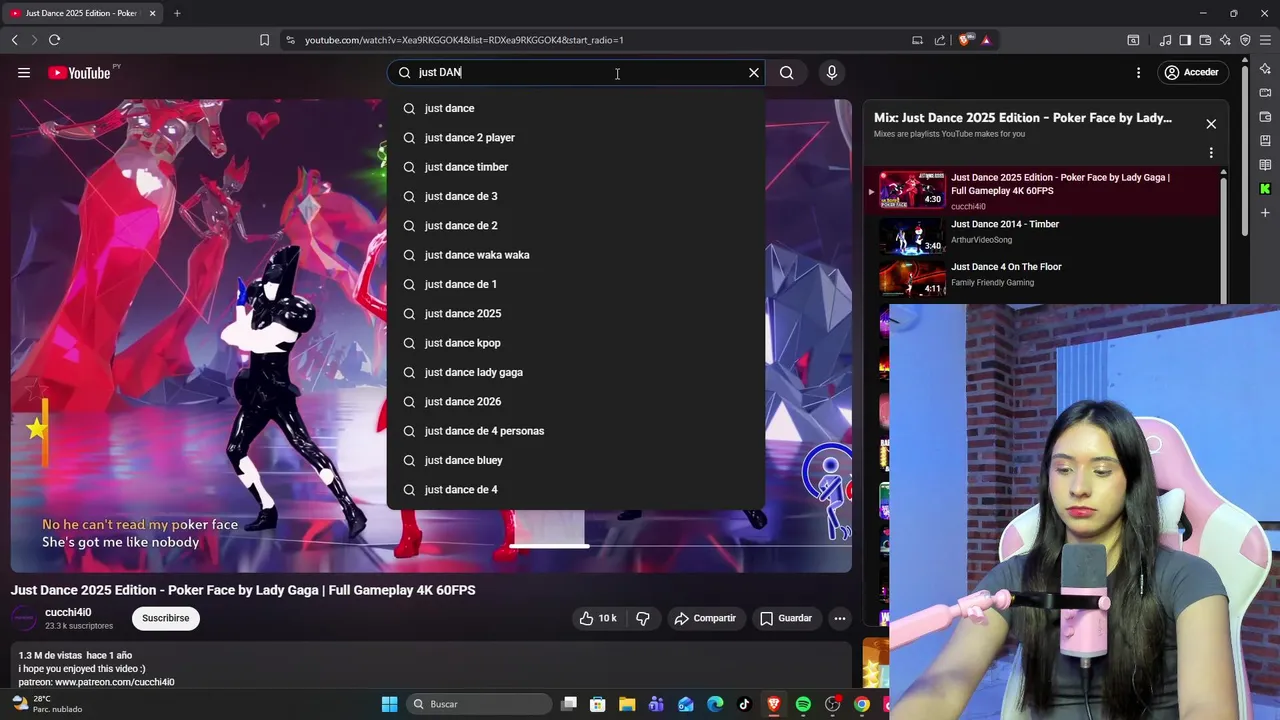The height and width of the screenshot is (720, 1280).
Task: Open the weather widget showing 28°C
Action: [46, 704]
